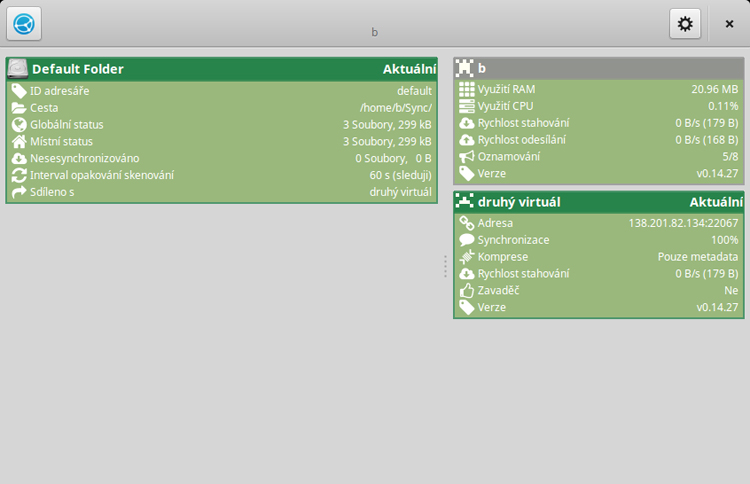750x484 pixels.
Task: Click the Místní status home icon
Action: tap(19, 142)
